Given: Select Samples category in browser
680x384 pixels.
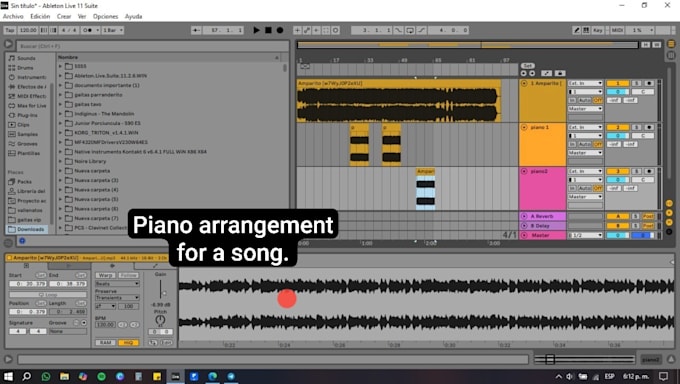Looking at the screenshot, I should tap(27, 135).
